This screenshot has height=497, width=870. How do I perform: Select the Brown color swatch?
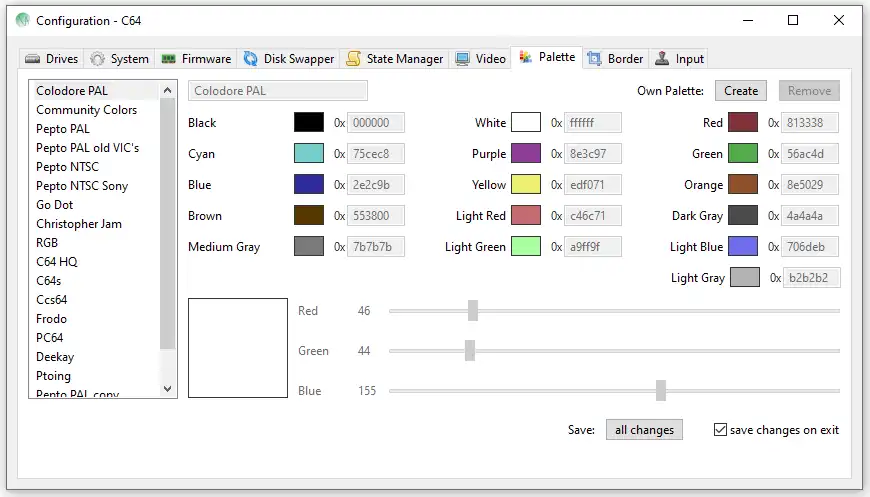309,216
